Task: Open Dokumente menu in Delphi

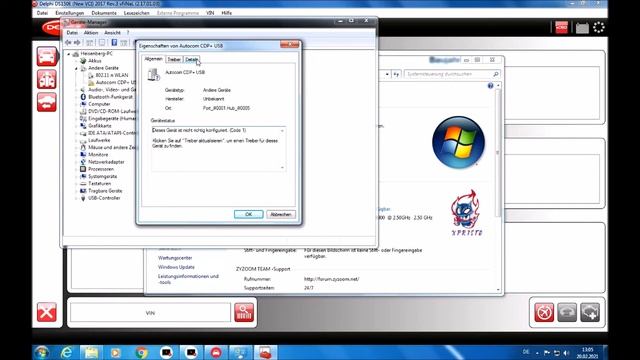Action: 104,13
